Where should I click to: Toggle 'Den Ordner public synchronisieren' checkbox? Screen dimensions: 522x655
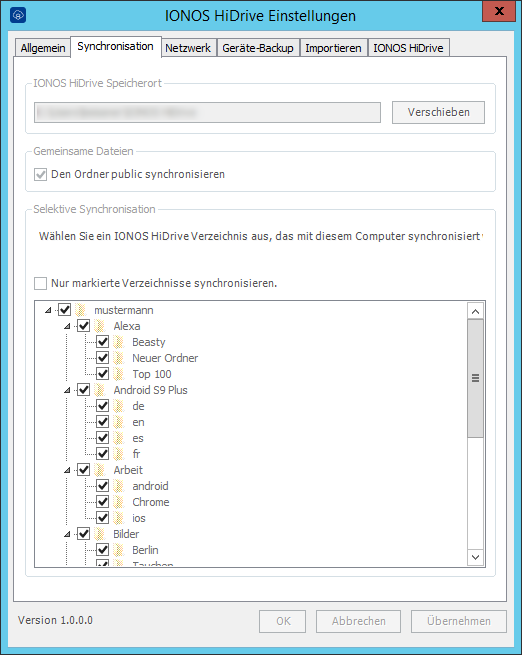coord(41,174)
